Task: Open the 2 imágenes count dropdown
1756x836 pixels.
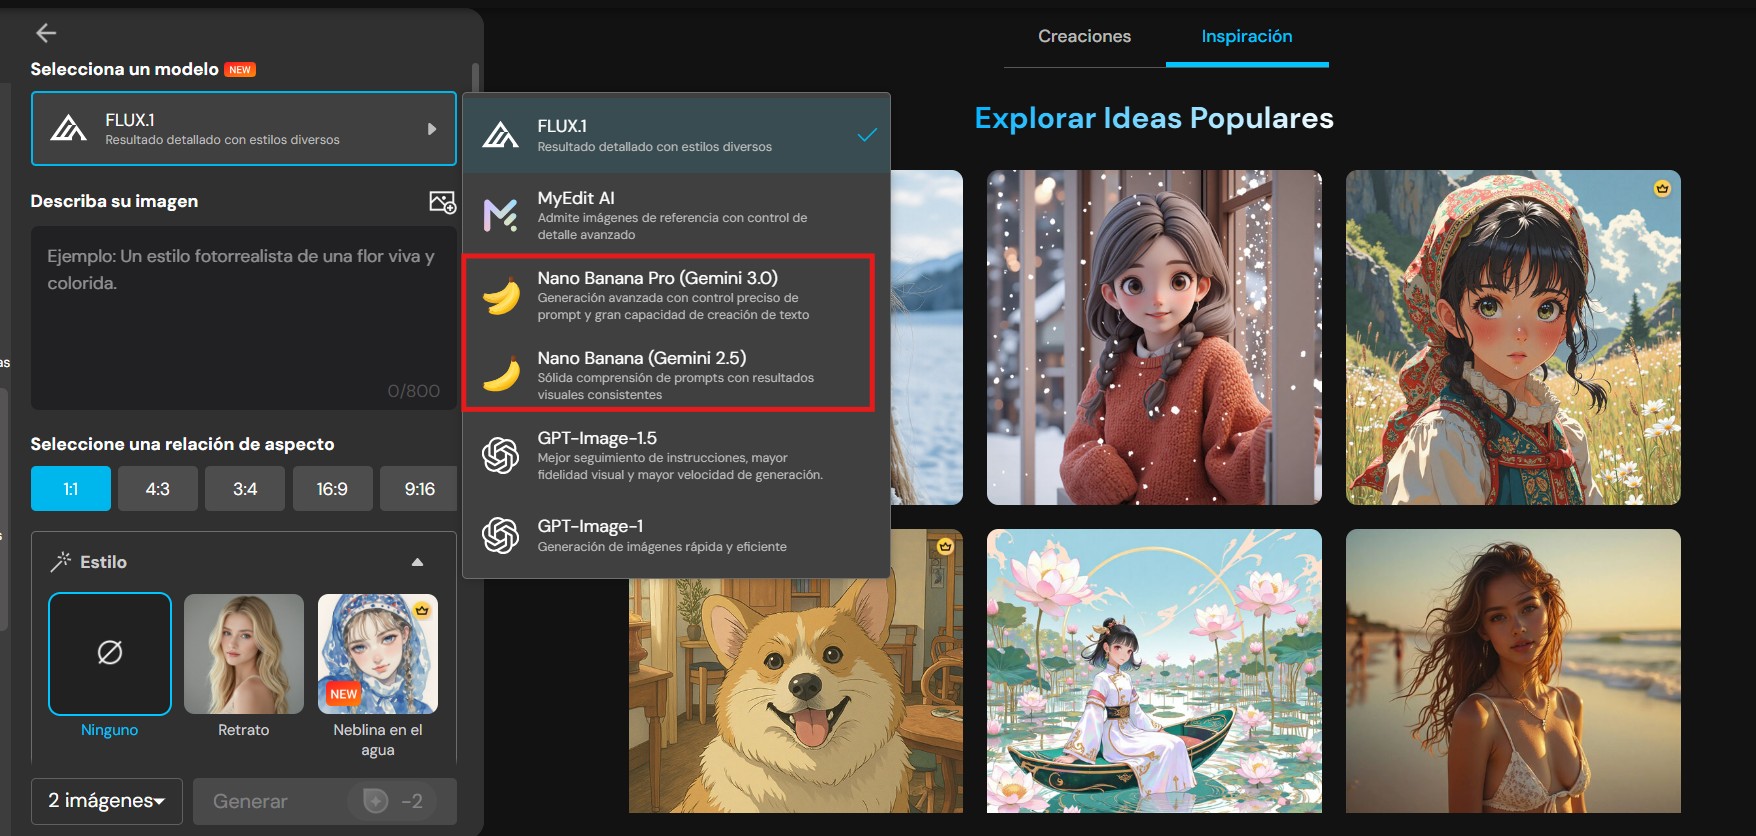Action: point(107,801)
